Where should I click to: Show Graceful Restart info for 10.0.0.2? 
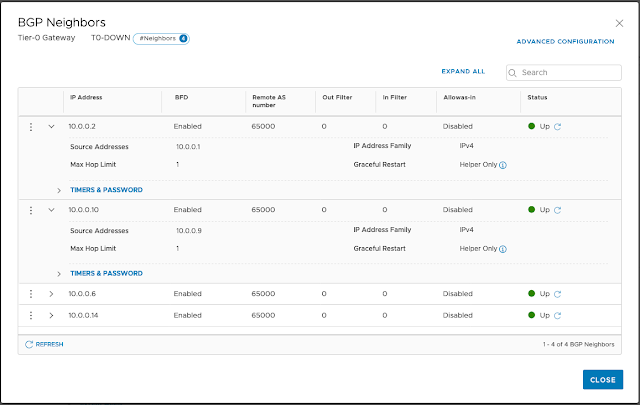[x=503, y=164]
